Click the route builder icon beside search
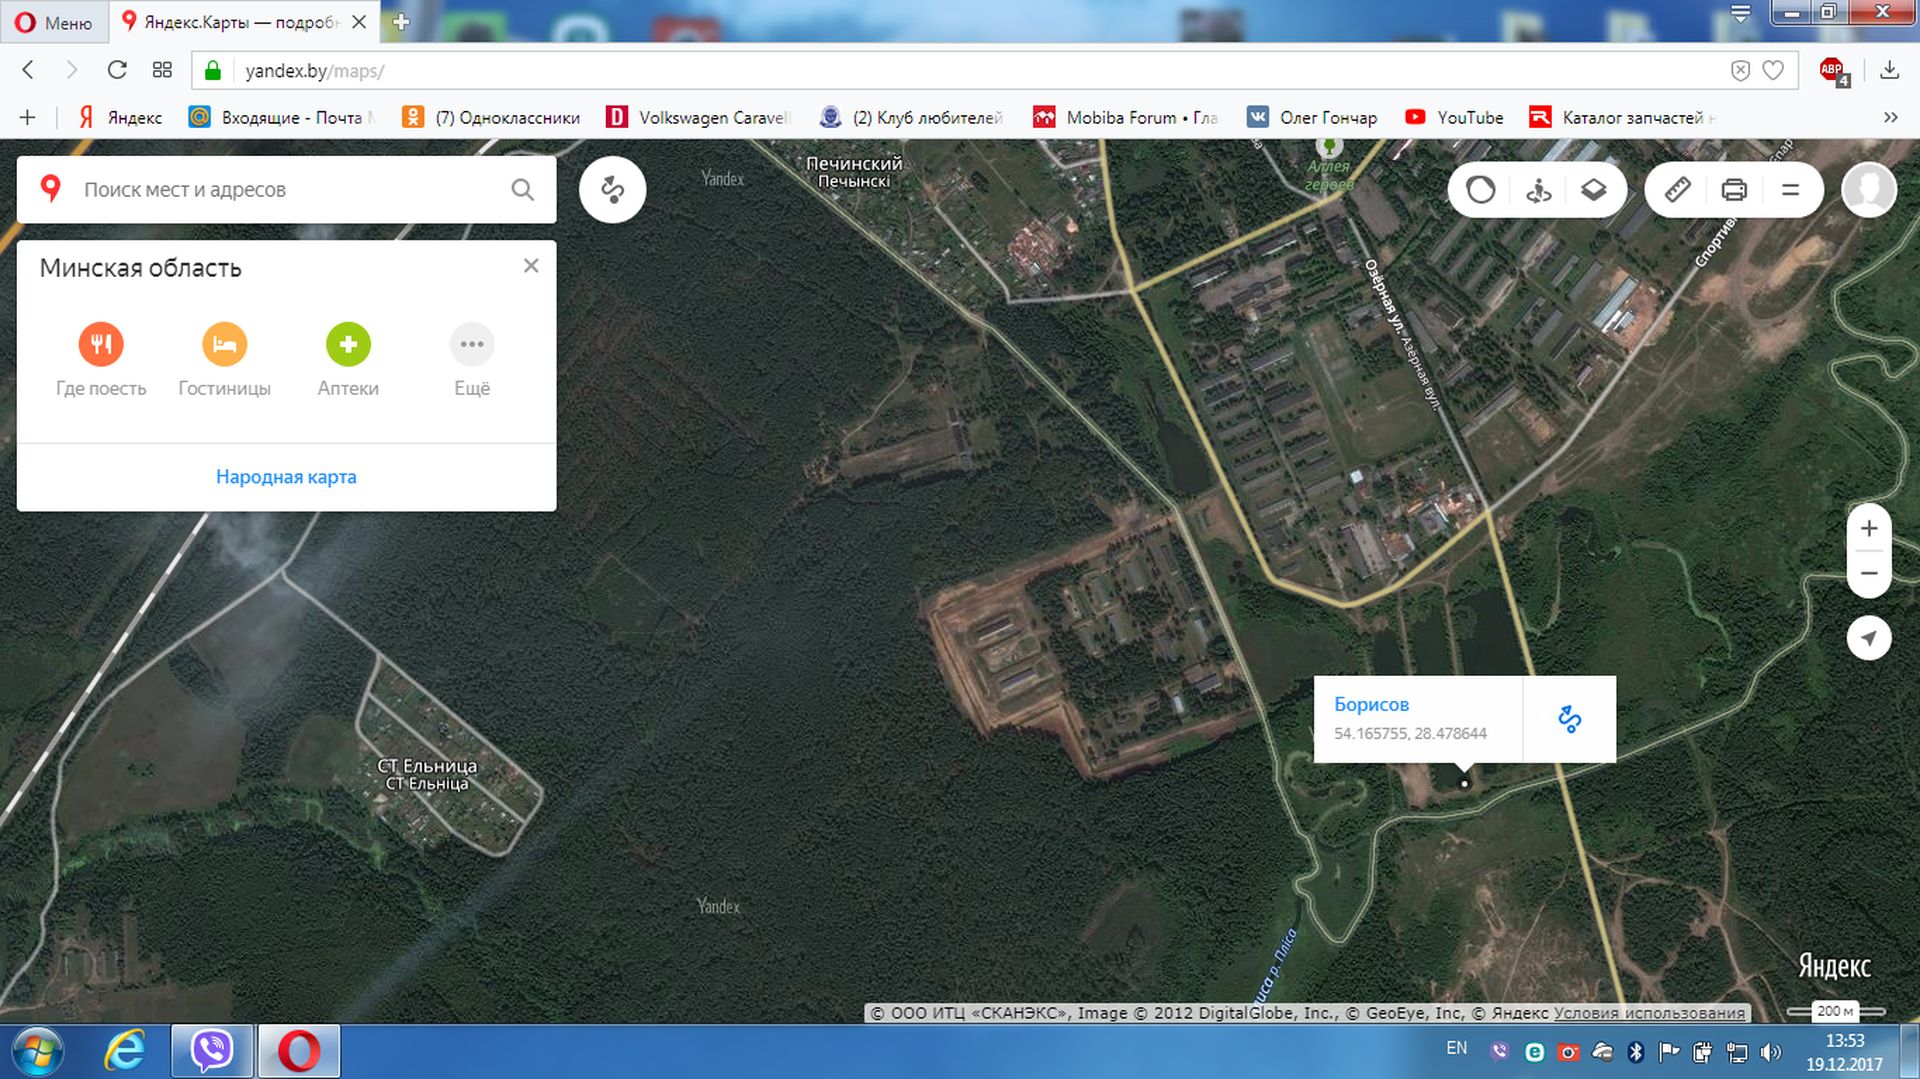This screenshot has height=1079, width=1920. coord(612,190)
